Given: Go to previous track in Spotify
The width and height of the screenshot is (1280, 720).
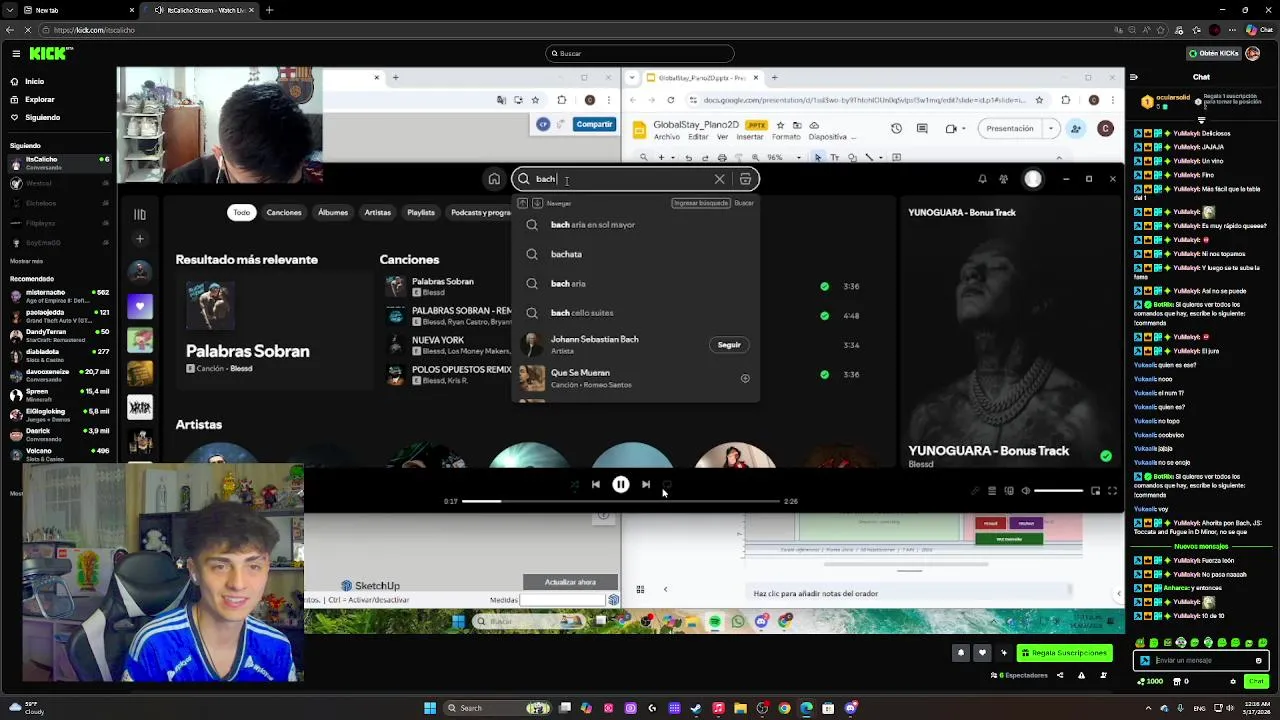Looking at the screenshot, I should (595, 484).
